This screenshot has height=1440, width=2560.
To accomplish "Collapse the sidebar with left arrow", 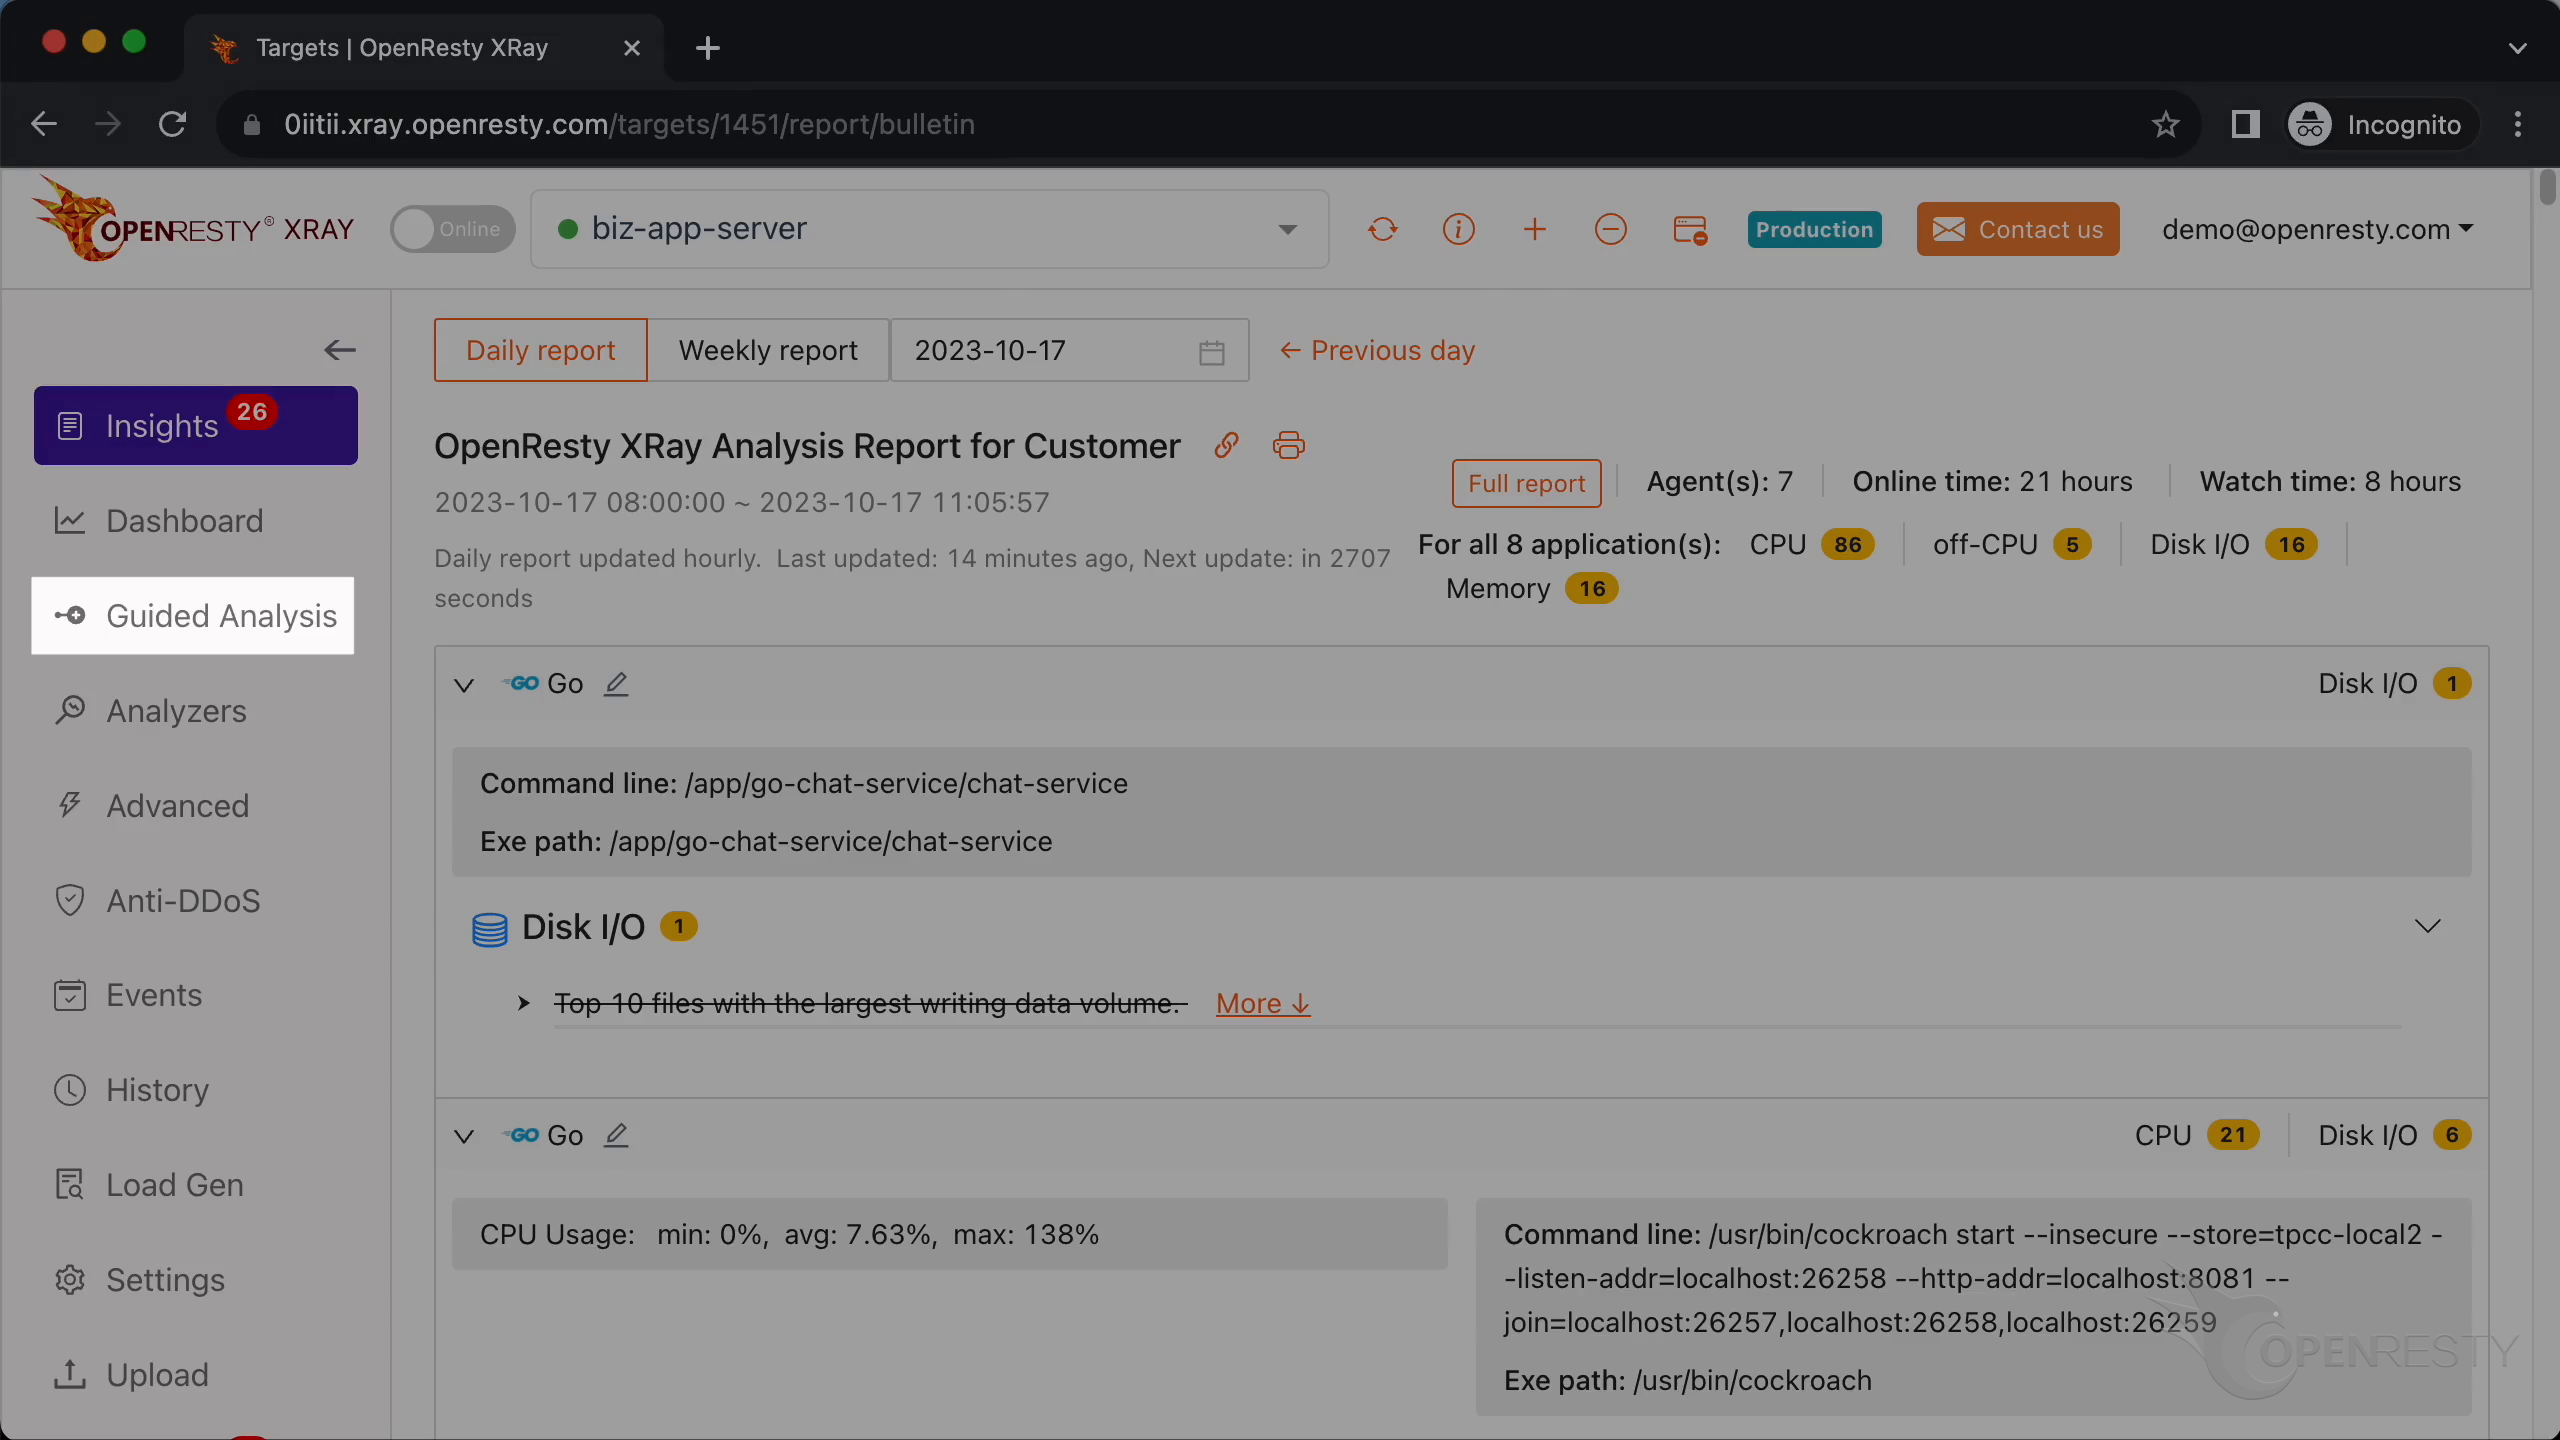I will pyautogui.click(x=340, y=350).
